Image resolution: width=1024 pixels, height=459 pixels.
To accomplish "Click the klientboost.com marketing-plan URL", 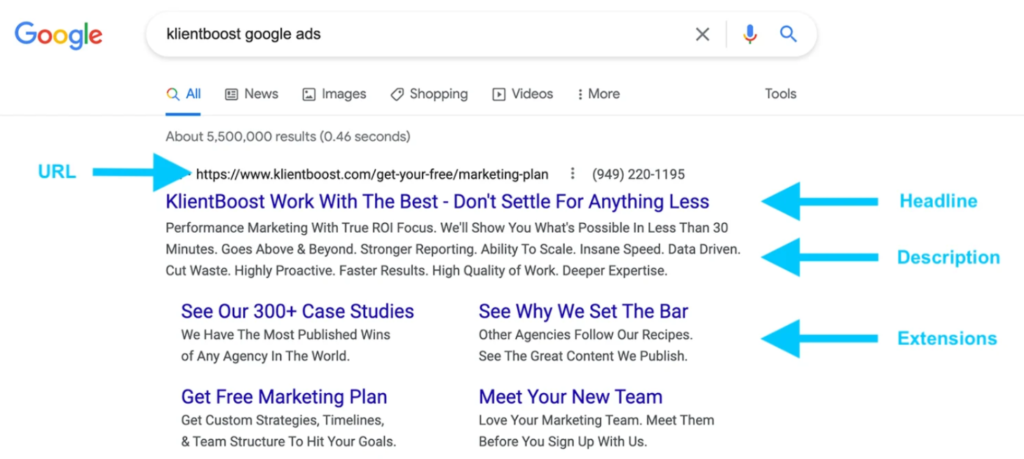I will (x=372, y=174).
